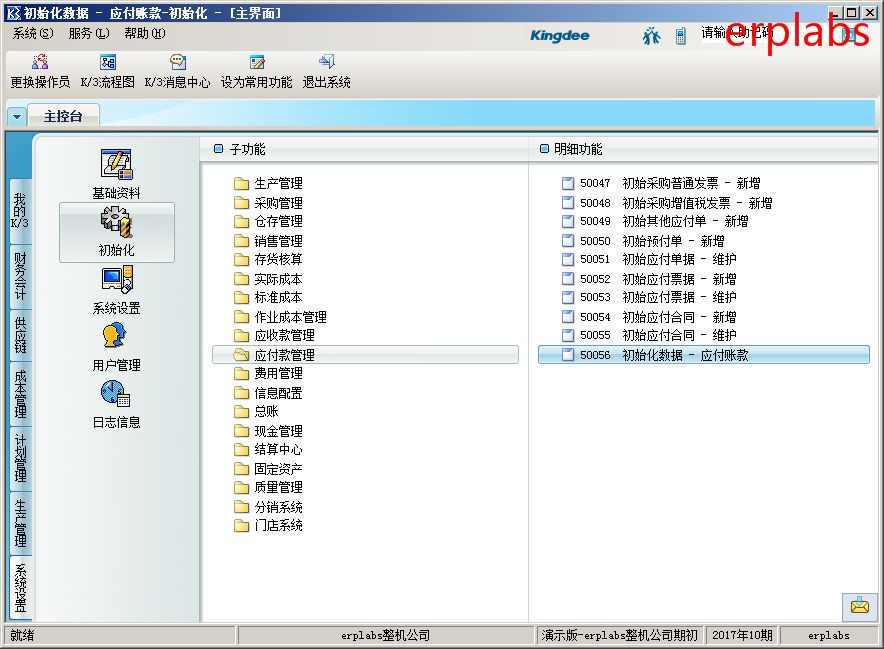Open the 分销系统 folder
884x649 pixels.
(x=268, y=507)
